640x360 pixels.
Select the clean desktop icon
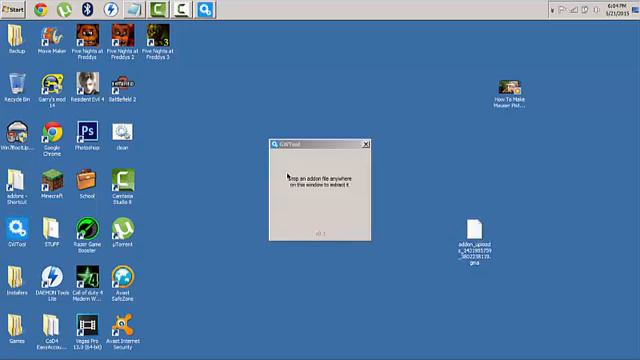coord(122,136)
